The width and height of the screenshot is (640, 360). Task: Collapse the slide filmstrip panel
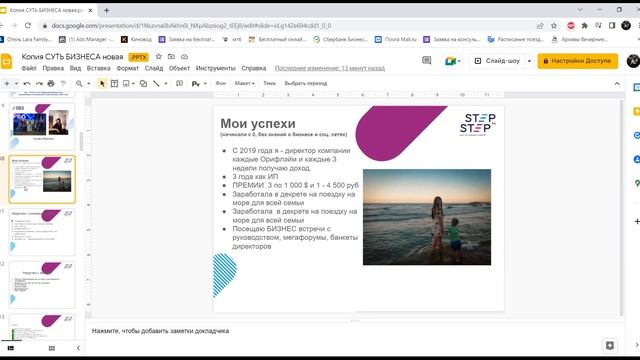[x=78, y=348]
